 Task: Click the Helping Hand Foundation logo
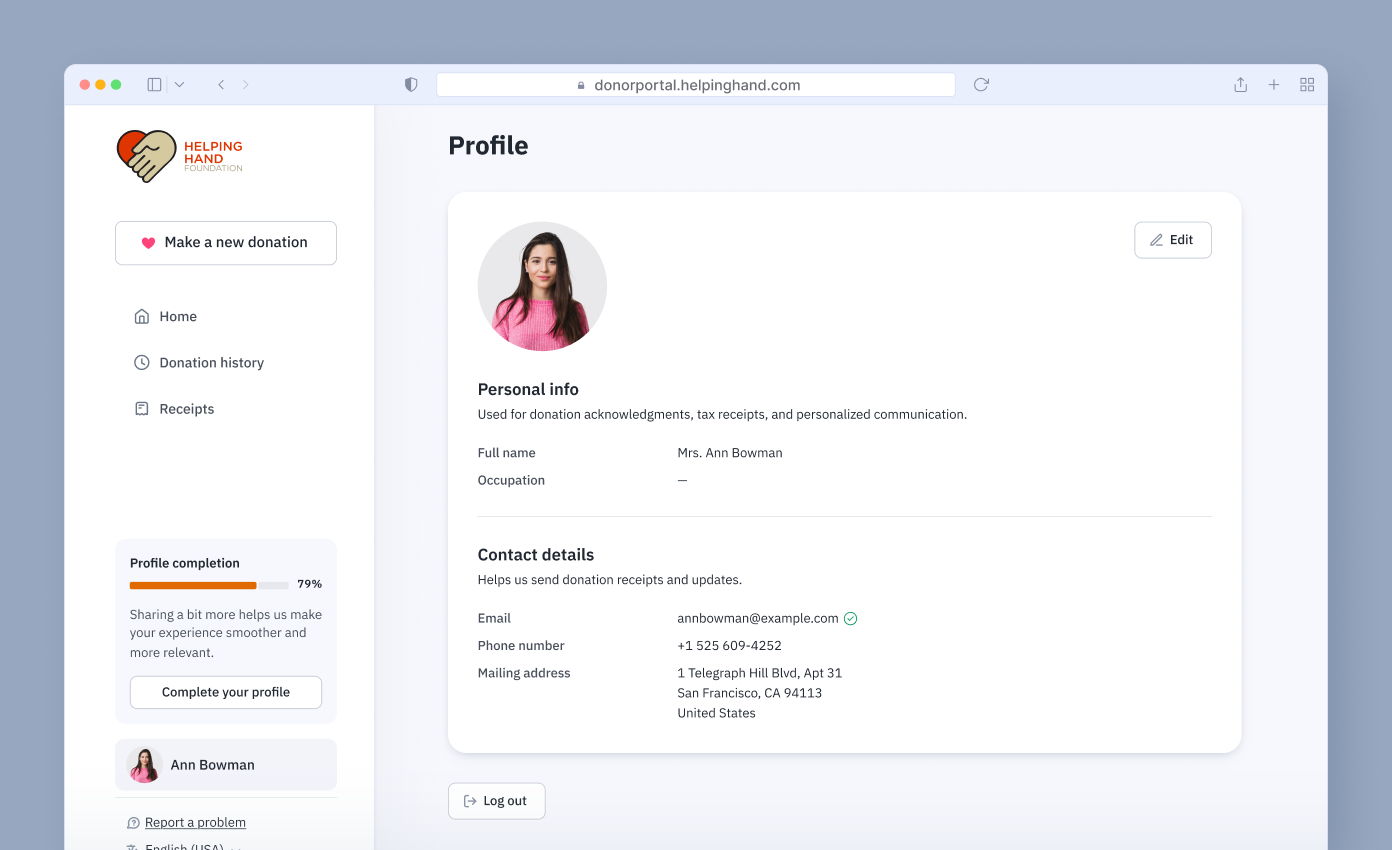(180, 155)
